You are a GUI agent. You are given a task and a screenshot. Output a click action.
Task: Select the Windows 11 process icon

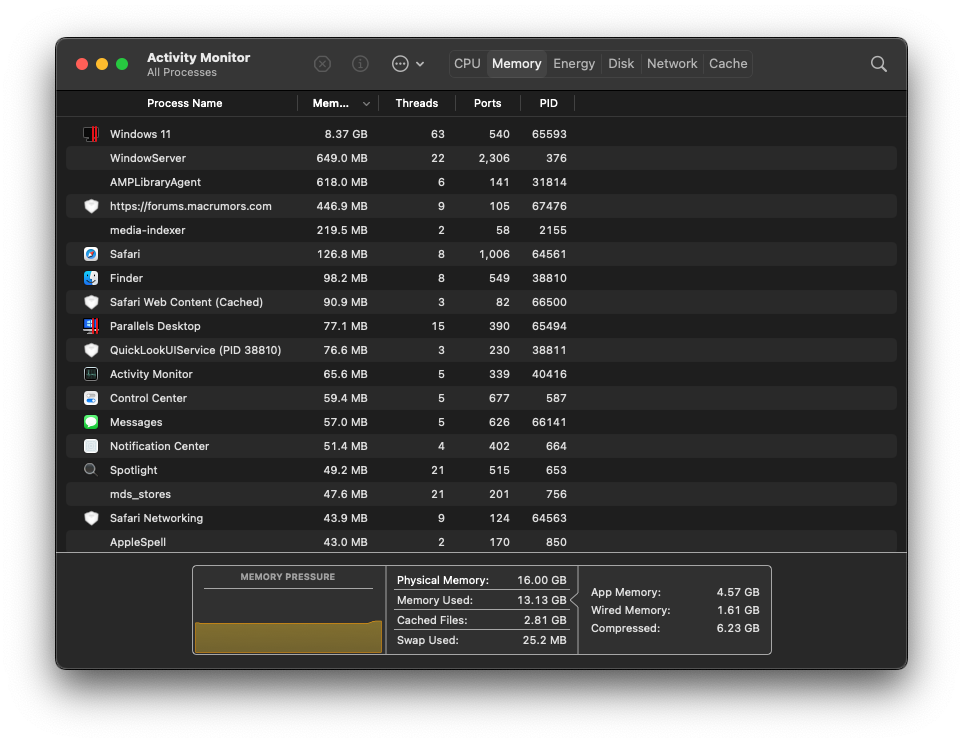(x=91, y=134)
